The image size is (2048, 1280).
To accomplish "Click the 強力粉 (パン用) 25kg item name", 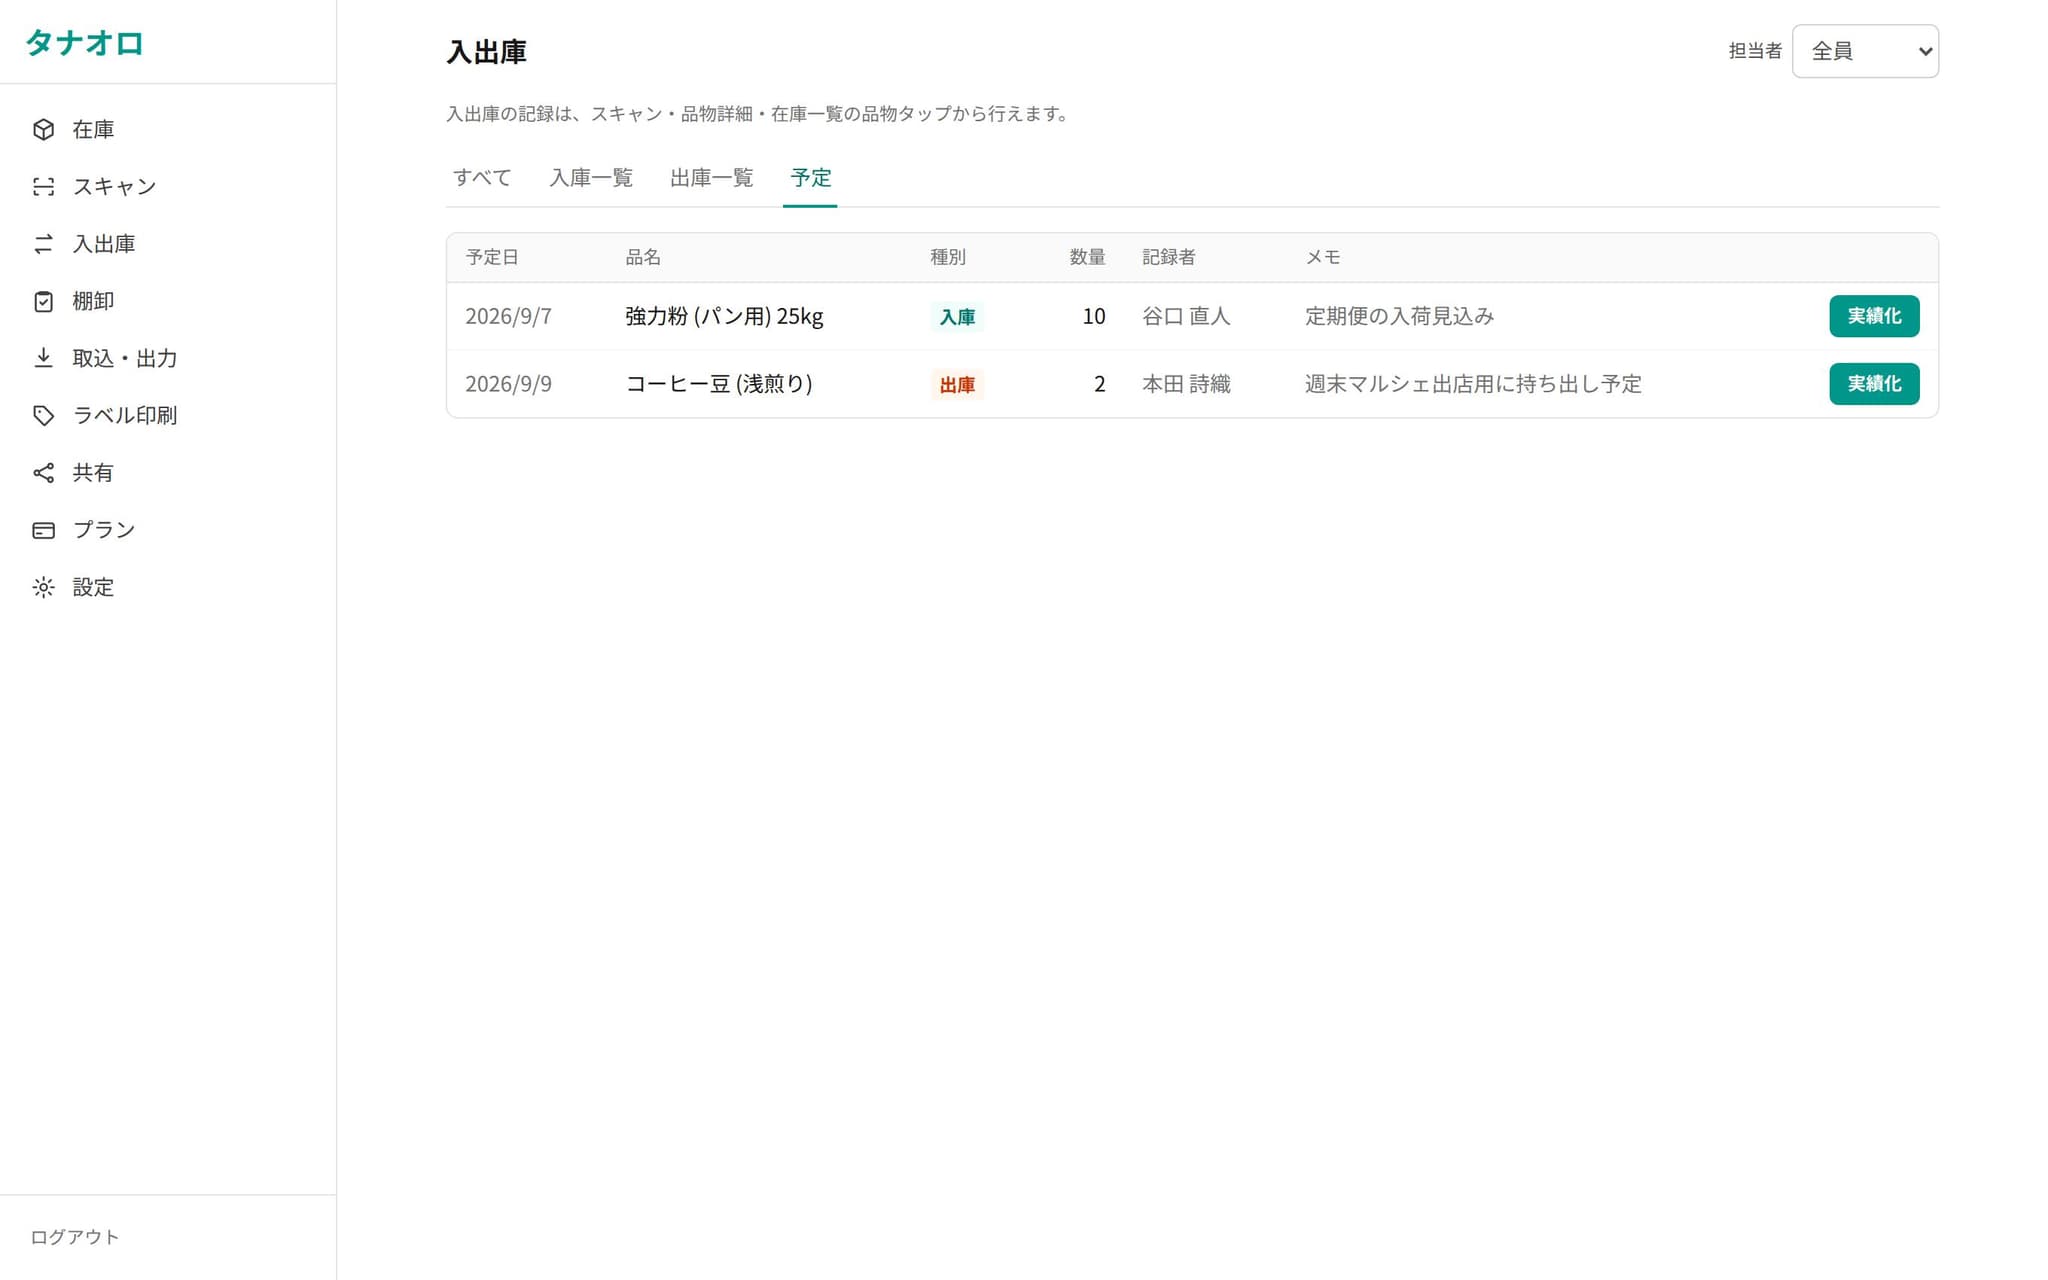I will (x=724, y=316).
